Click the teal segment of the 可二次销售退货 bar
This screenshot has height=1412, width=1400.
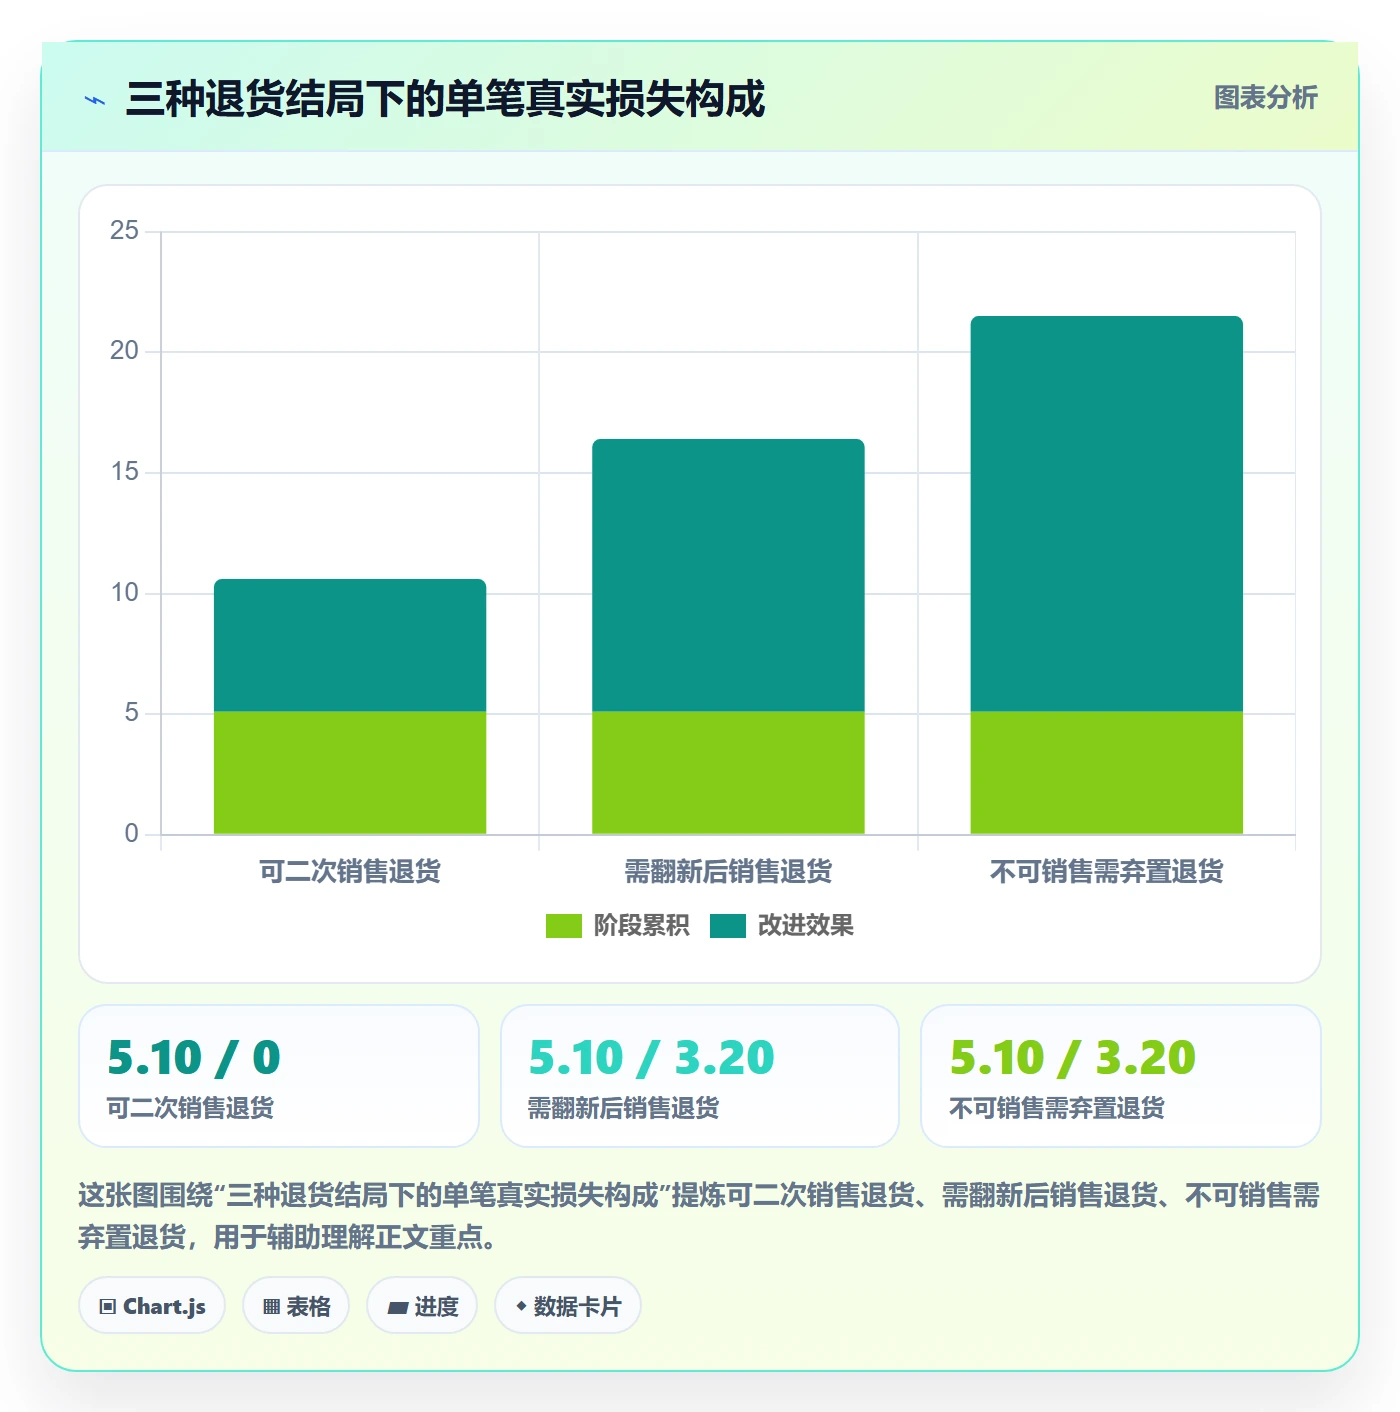tap(350, 645)
